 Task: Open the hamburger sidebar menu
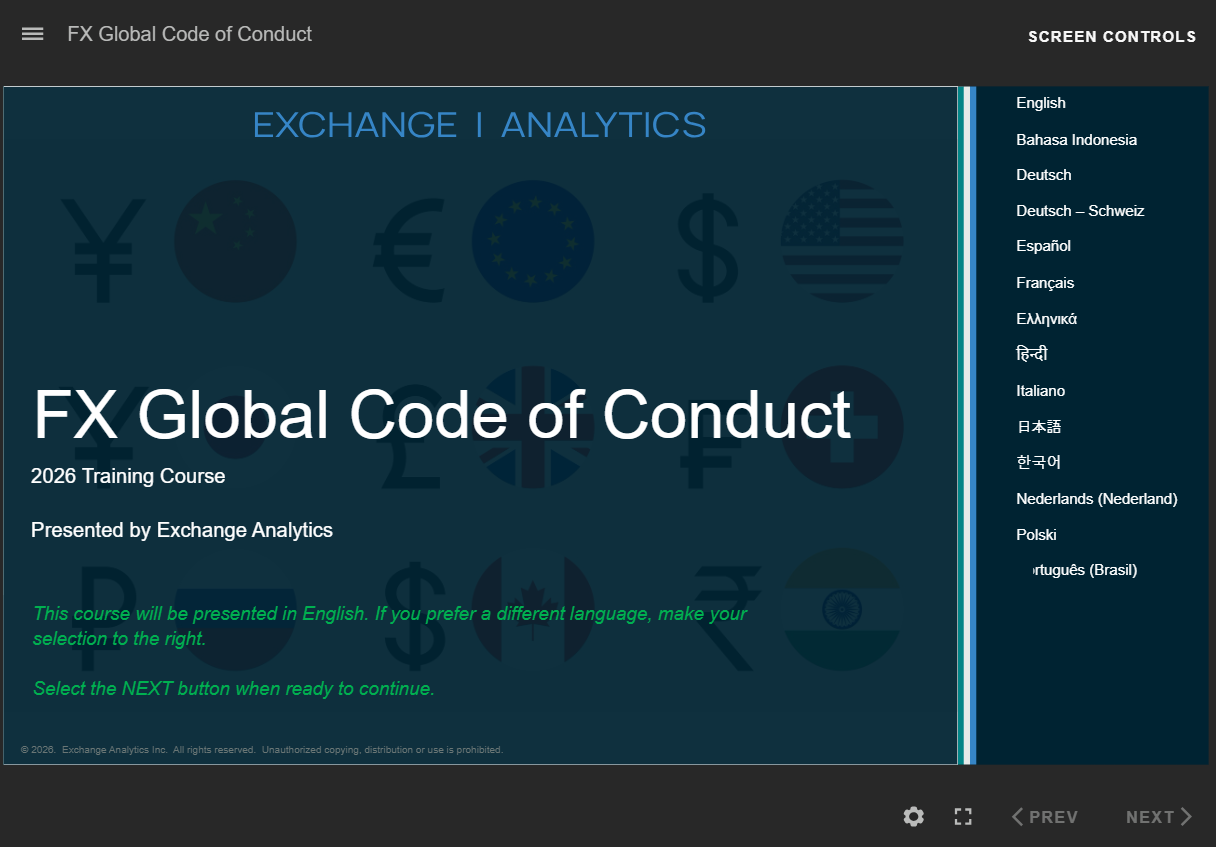click(32, 34)
